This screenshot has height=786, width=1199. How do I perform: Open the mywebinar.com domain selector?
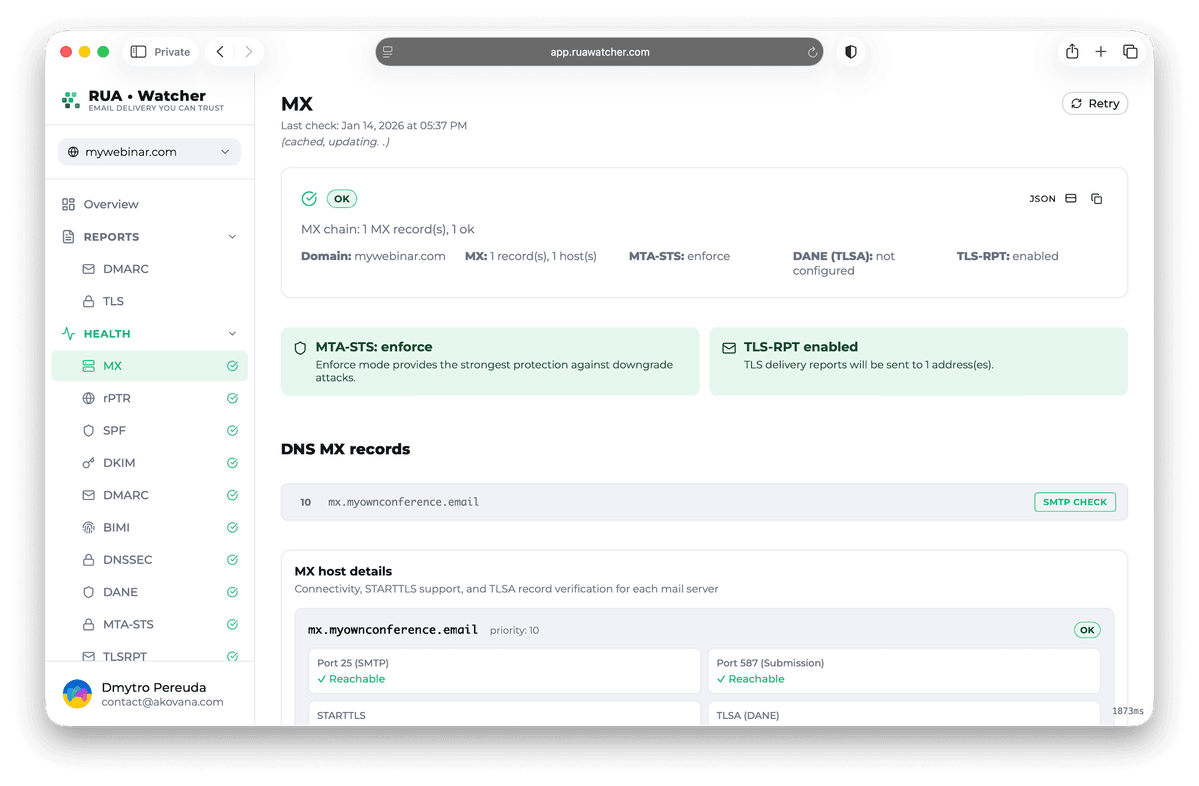pos(148,151)
